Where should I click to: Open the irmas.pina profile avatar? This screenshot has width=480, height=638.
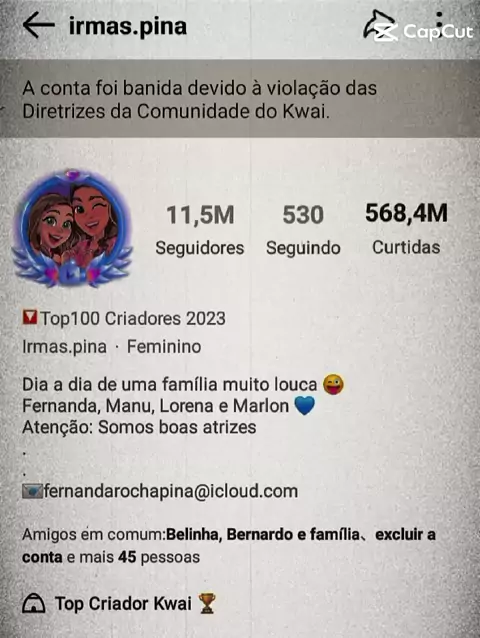tap(72, 229)
